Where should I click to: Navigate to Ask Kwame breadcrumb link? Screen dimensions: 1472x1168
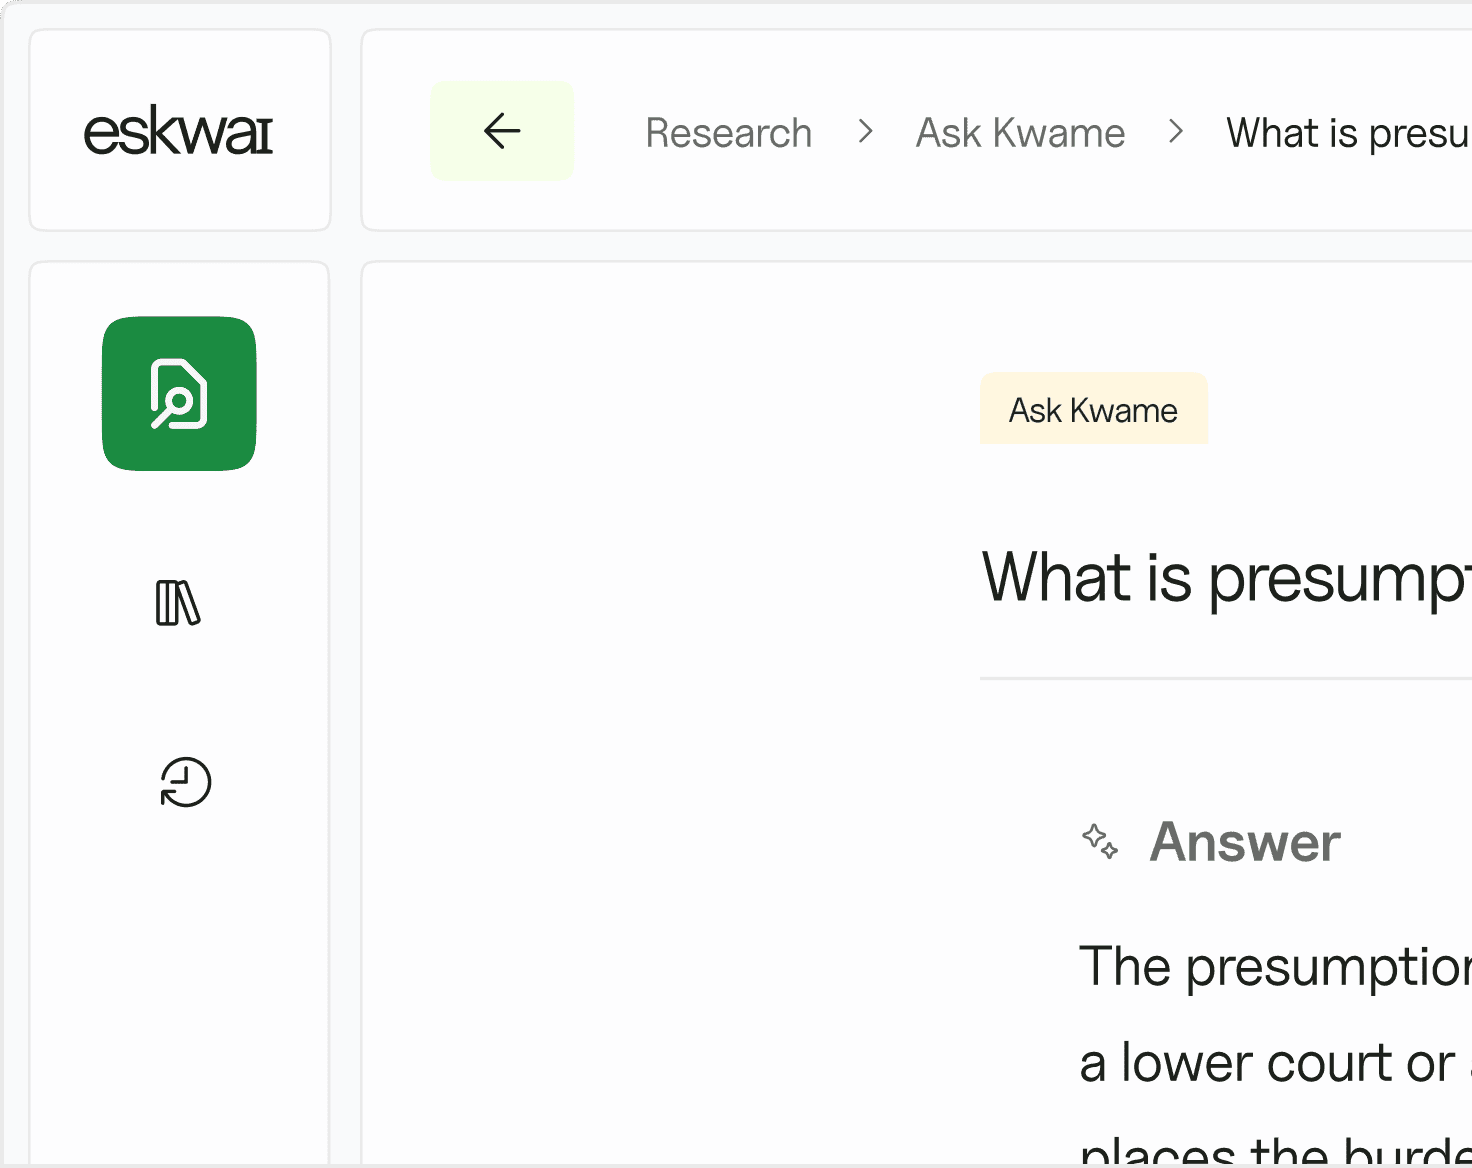coord(1020,132)
